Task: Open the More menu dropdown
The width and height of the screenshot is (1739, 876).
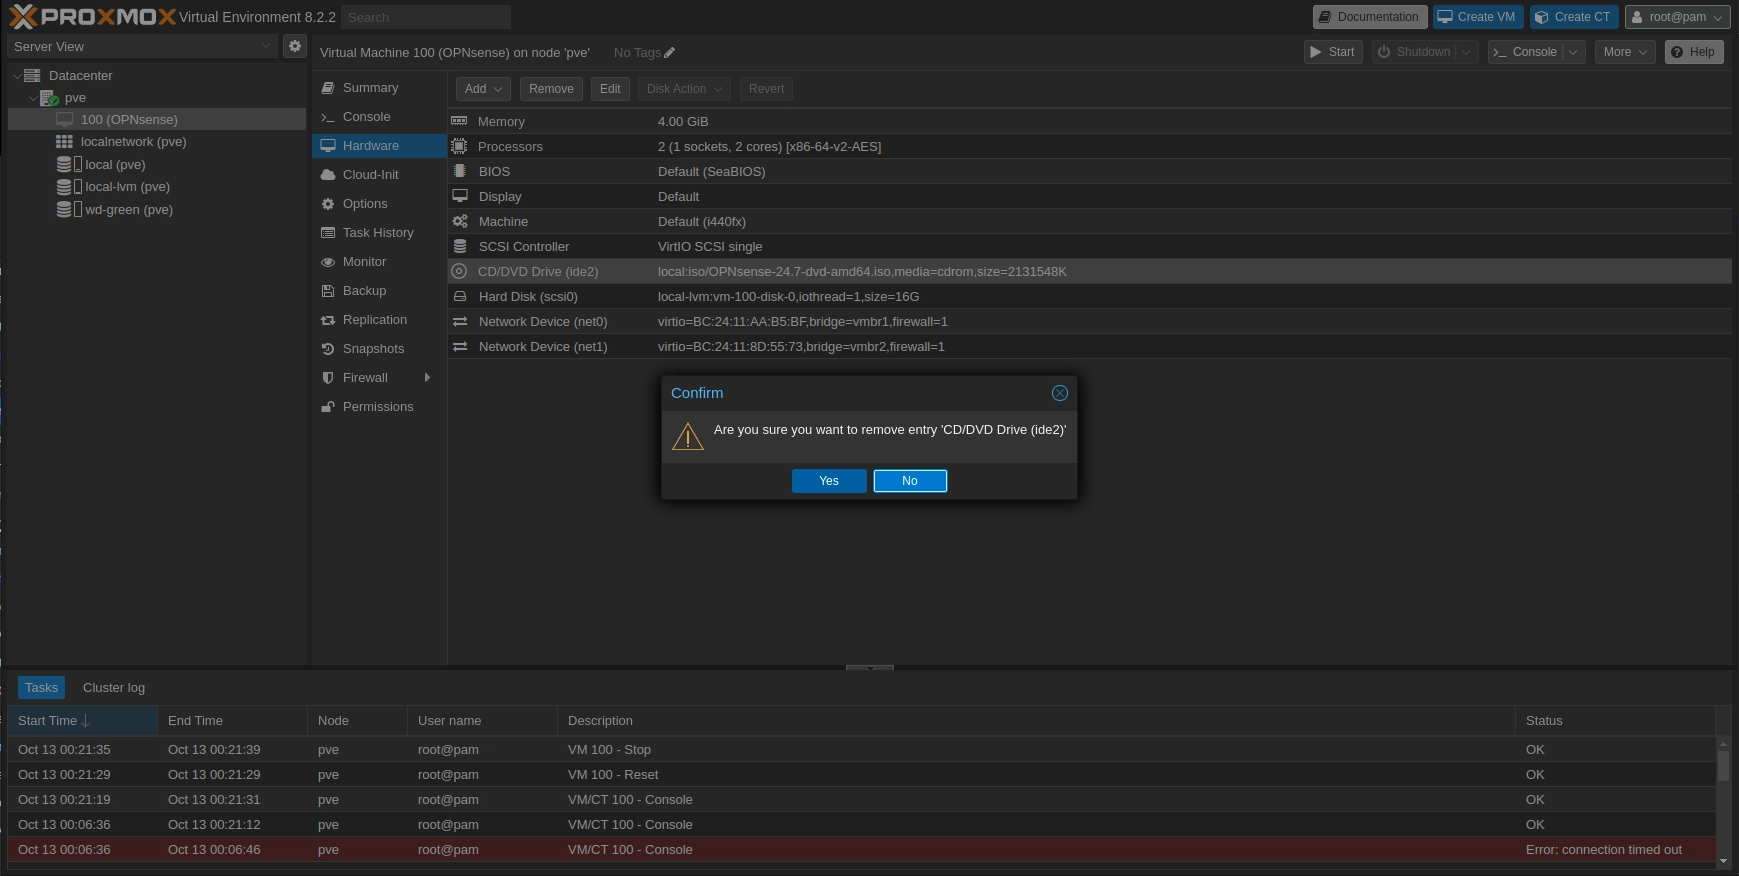Action: click(1625, 52)
